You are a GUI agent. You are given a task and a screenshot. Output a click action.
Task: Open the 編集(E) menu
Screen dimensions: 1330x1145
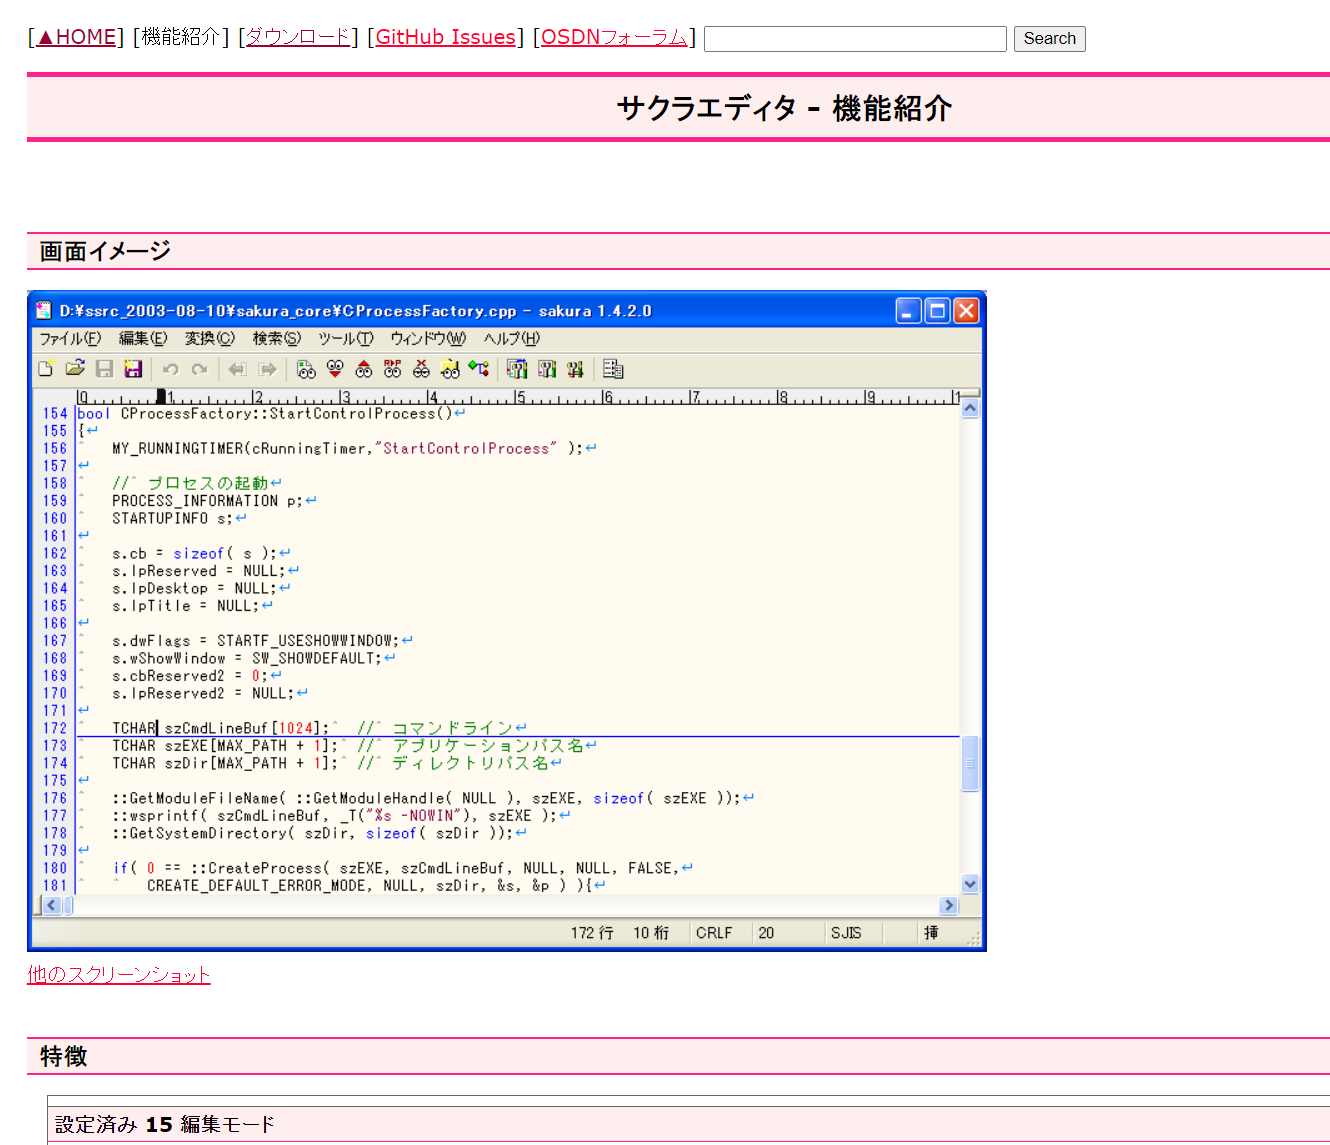tap(143, 338)
